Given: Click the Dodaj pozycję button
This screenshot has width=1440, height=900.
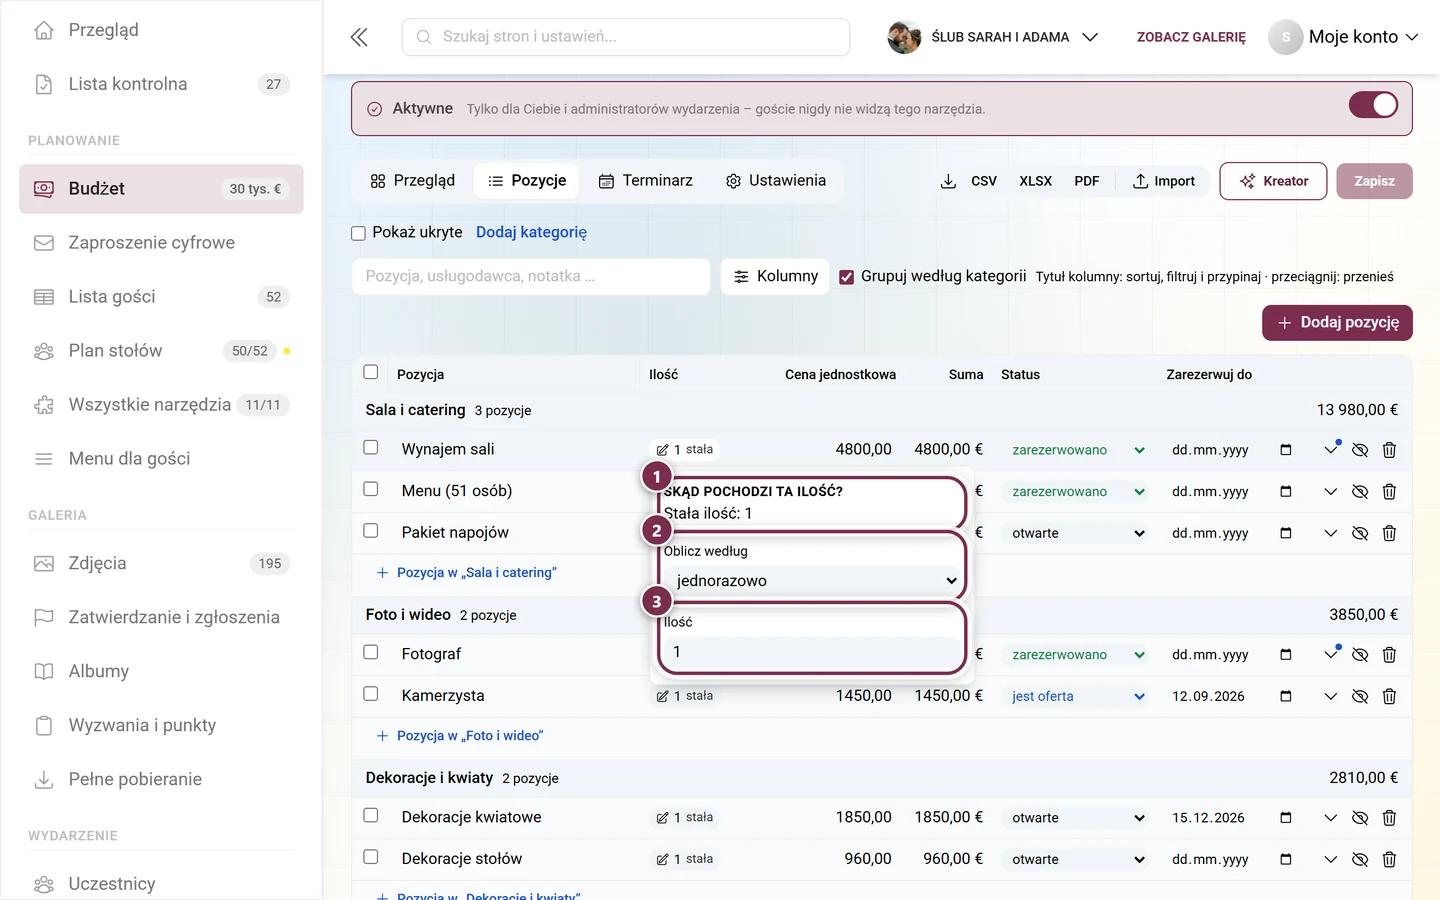Looking at the screenshot, I should pyautogui.click(x=1337, y=323).
